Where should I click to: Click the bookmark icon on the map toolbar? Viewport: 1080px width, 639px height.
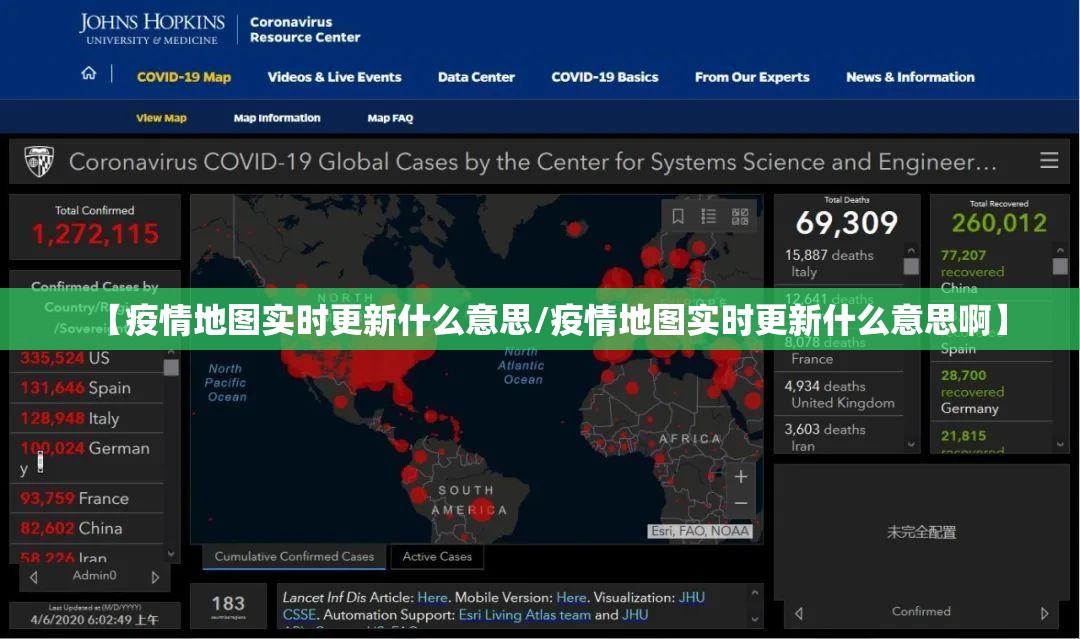click(x=678, y=214)
